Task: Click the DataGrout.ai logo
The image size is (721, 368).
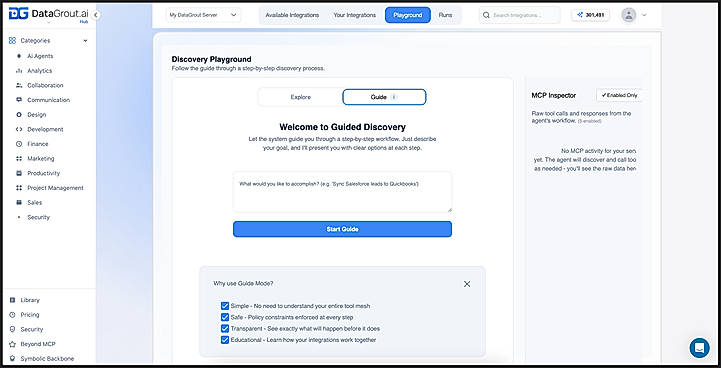Action: (x=48, y=15)
